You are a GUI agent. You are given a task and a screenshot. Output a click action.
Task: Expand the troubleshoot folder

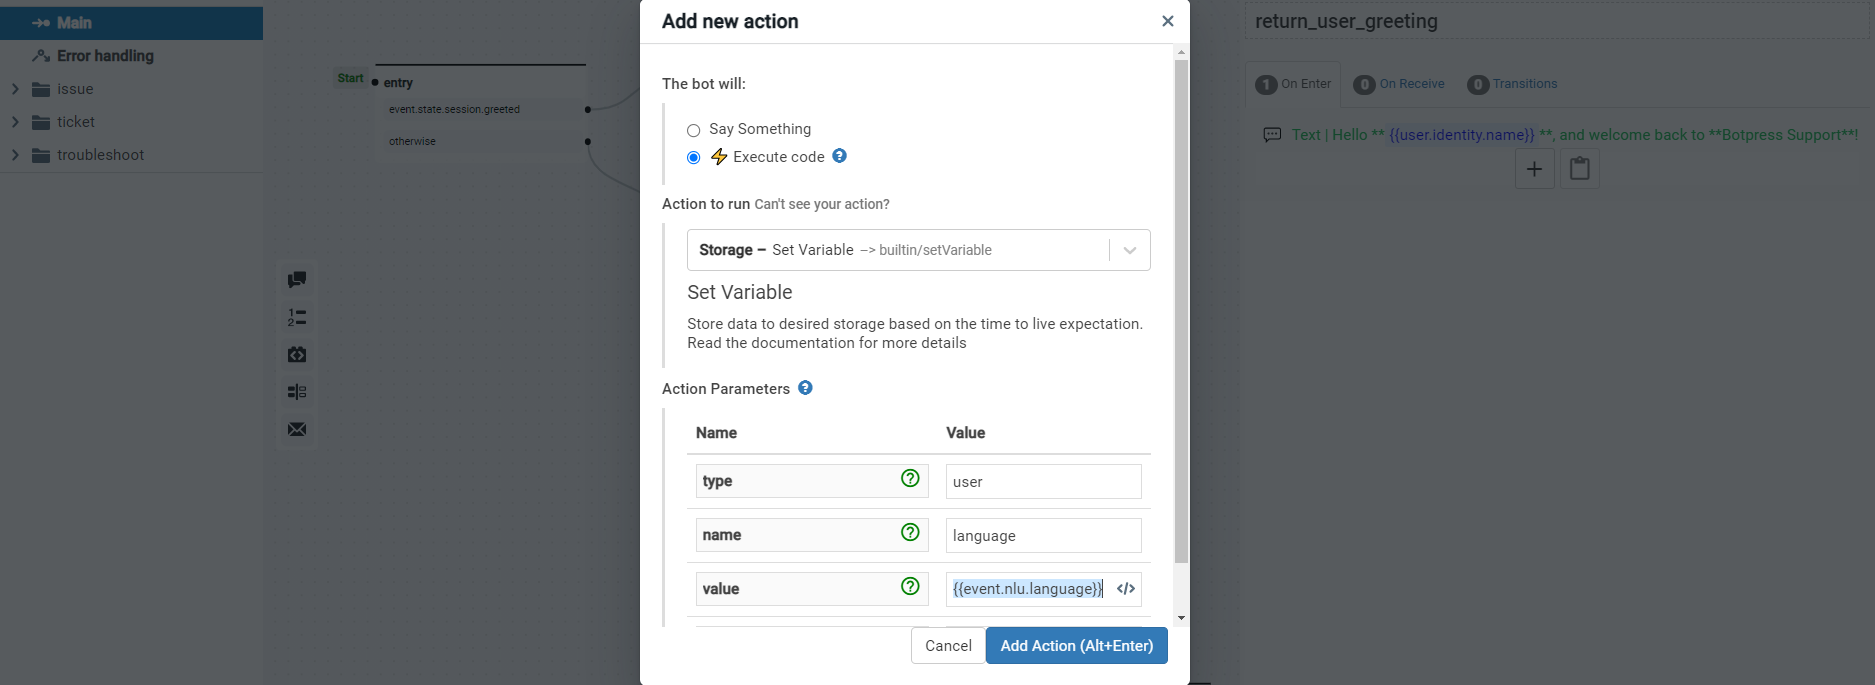(x=15, y=155)
